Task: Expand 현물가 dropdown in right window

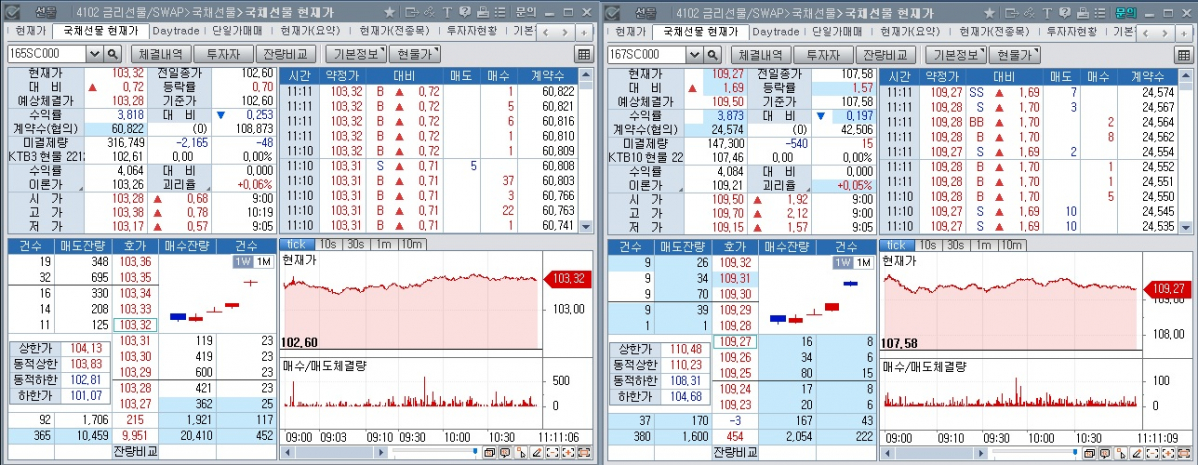Action: click(1013, 54)
